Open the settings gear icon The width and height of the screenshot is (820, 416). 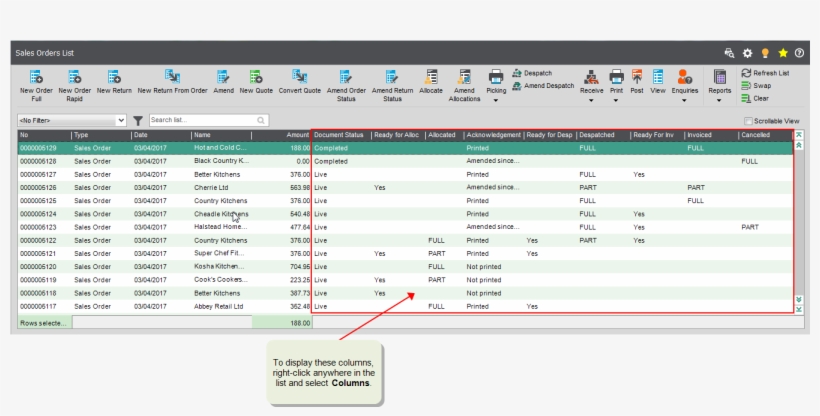pos(747,53)
